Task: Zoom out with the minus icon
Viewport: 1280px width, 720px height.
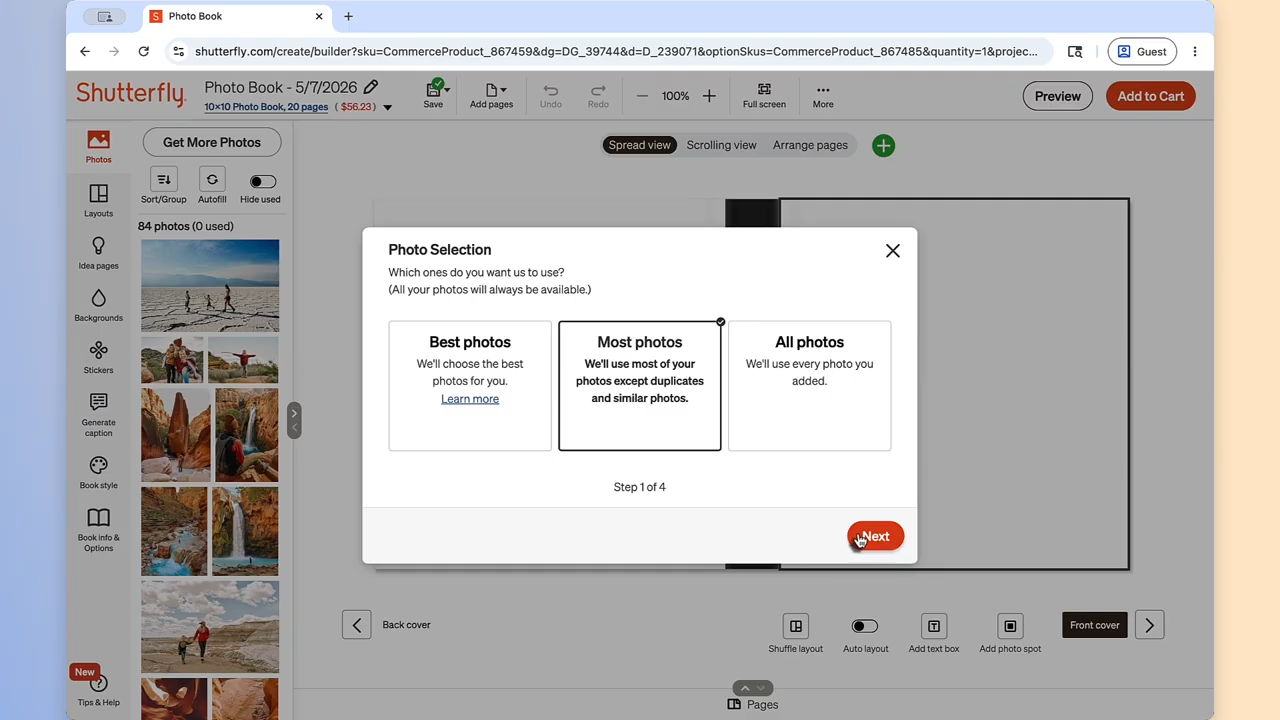Action: [642, 96]
